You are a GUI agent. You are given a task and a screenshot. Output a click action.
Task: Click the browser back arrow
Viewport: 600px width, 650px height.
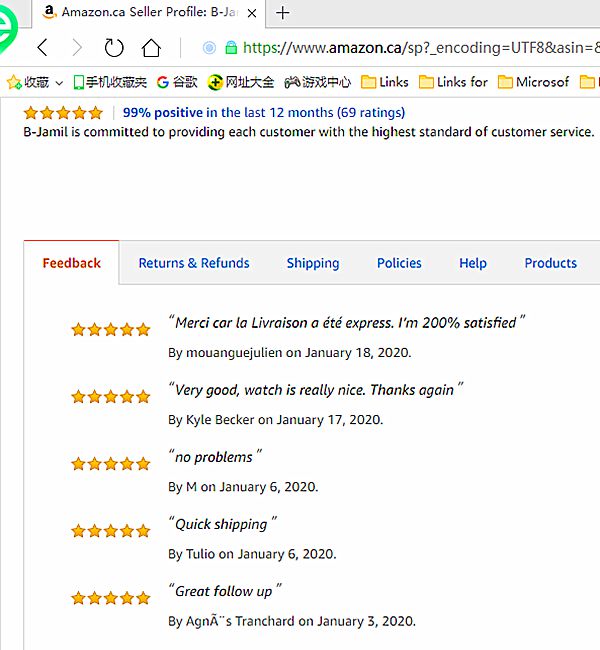tap(42, 47)
